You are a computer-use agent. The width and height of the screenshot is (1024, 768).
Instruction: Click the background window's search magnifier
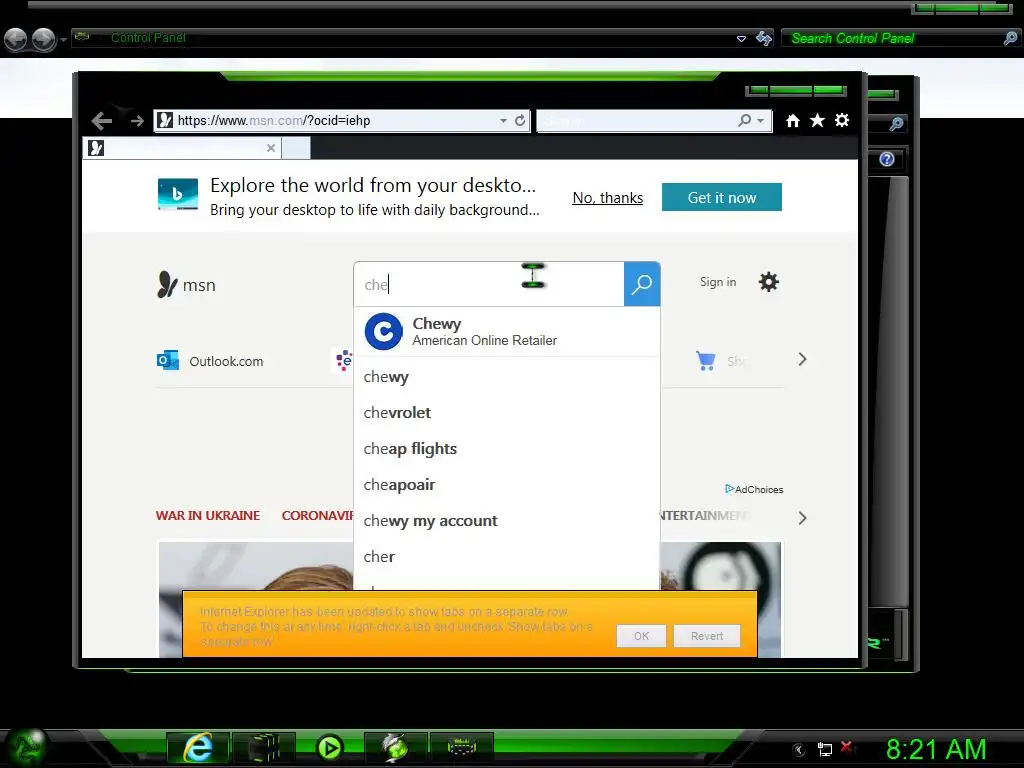[x=897, y=123]
